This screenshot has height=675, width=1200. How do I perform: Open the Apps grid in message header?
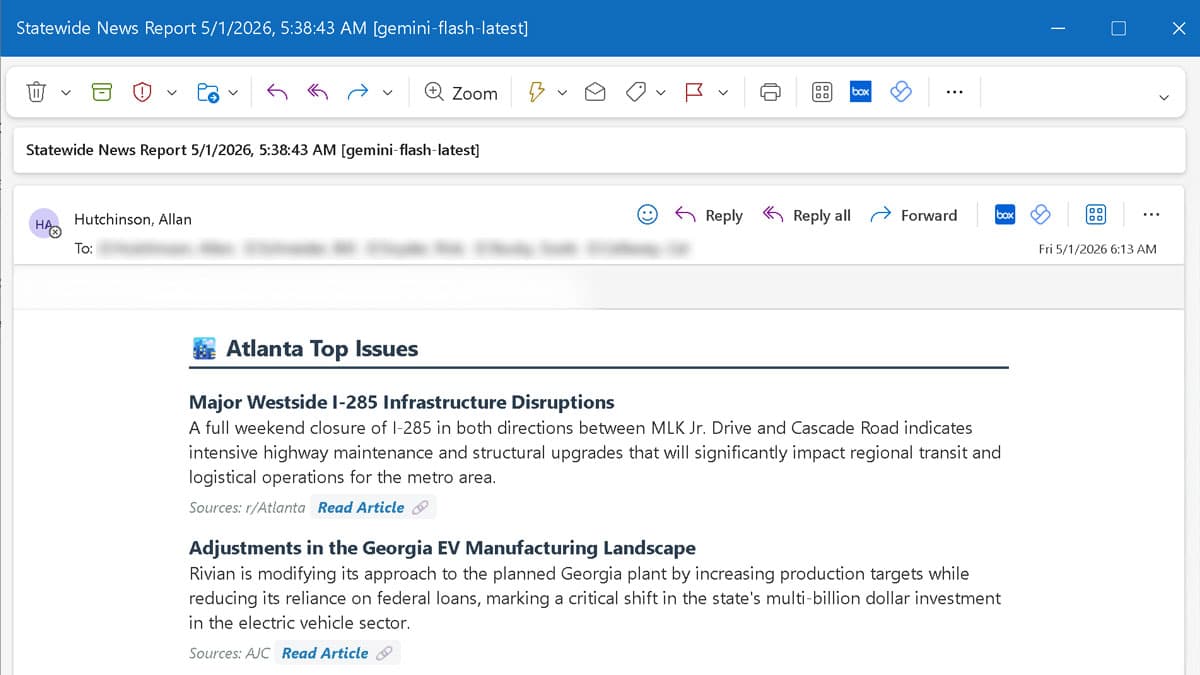pos(1096,214)
